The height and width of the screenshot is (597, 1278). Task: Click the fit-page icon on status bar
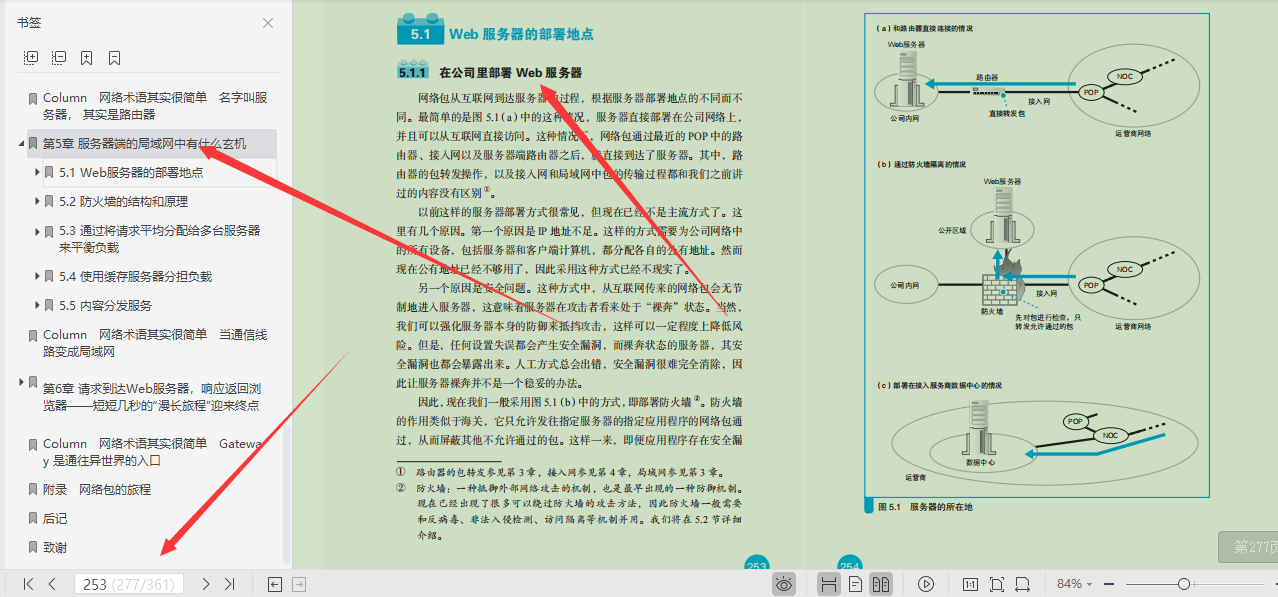(x=995, y=583)
